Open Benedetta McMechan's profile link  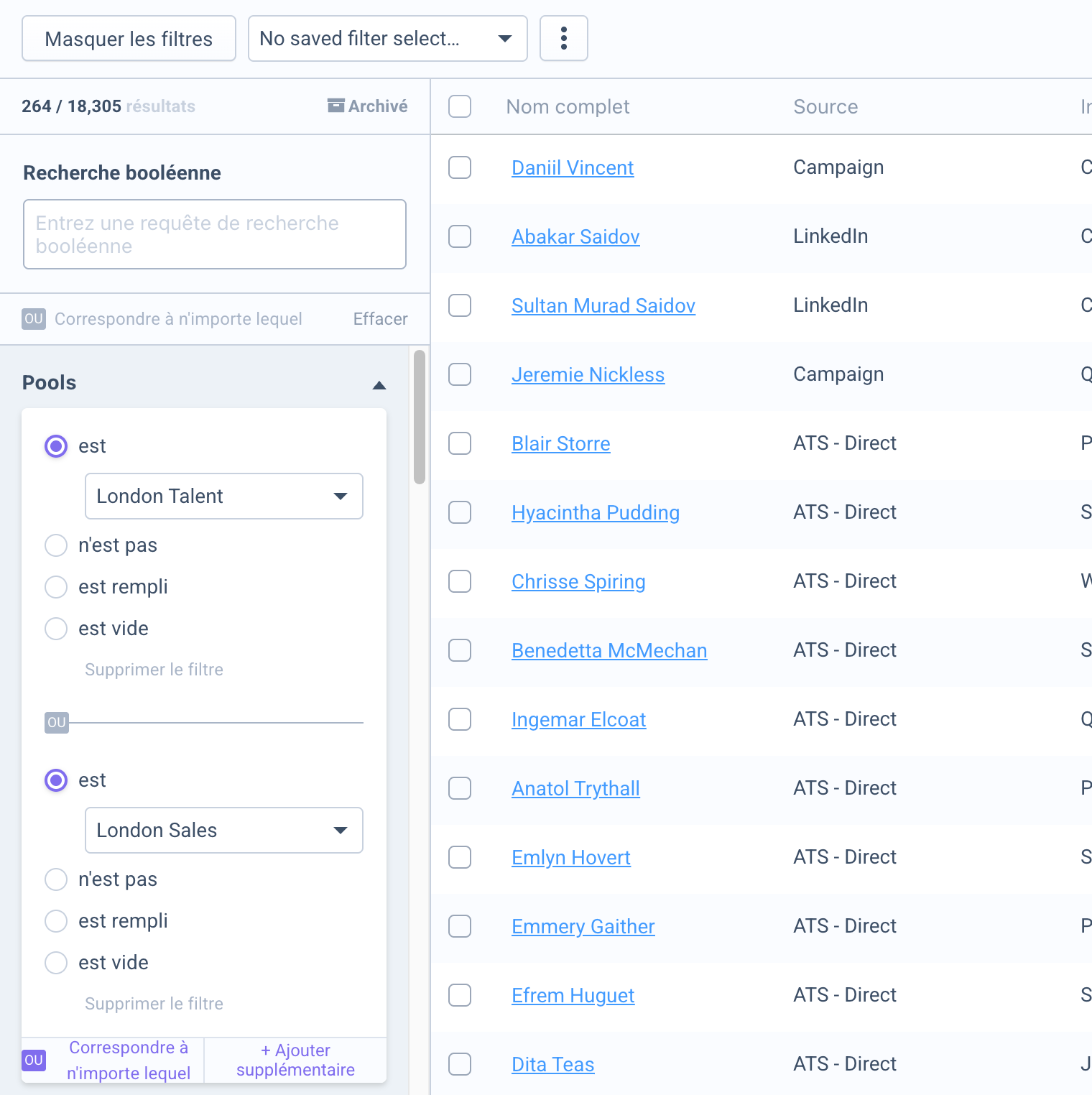point(609,651)
